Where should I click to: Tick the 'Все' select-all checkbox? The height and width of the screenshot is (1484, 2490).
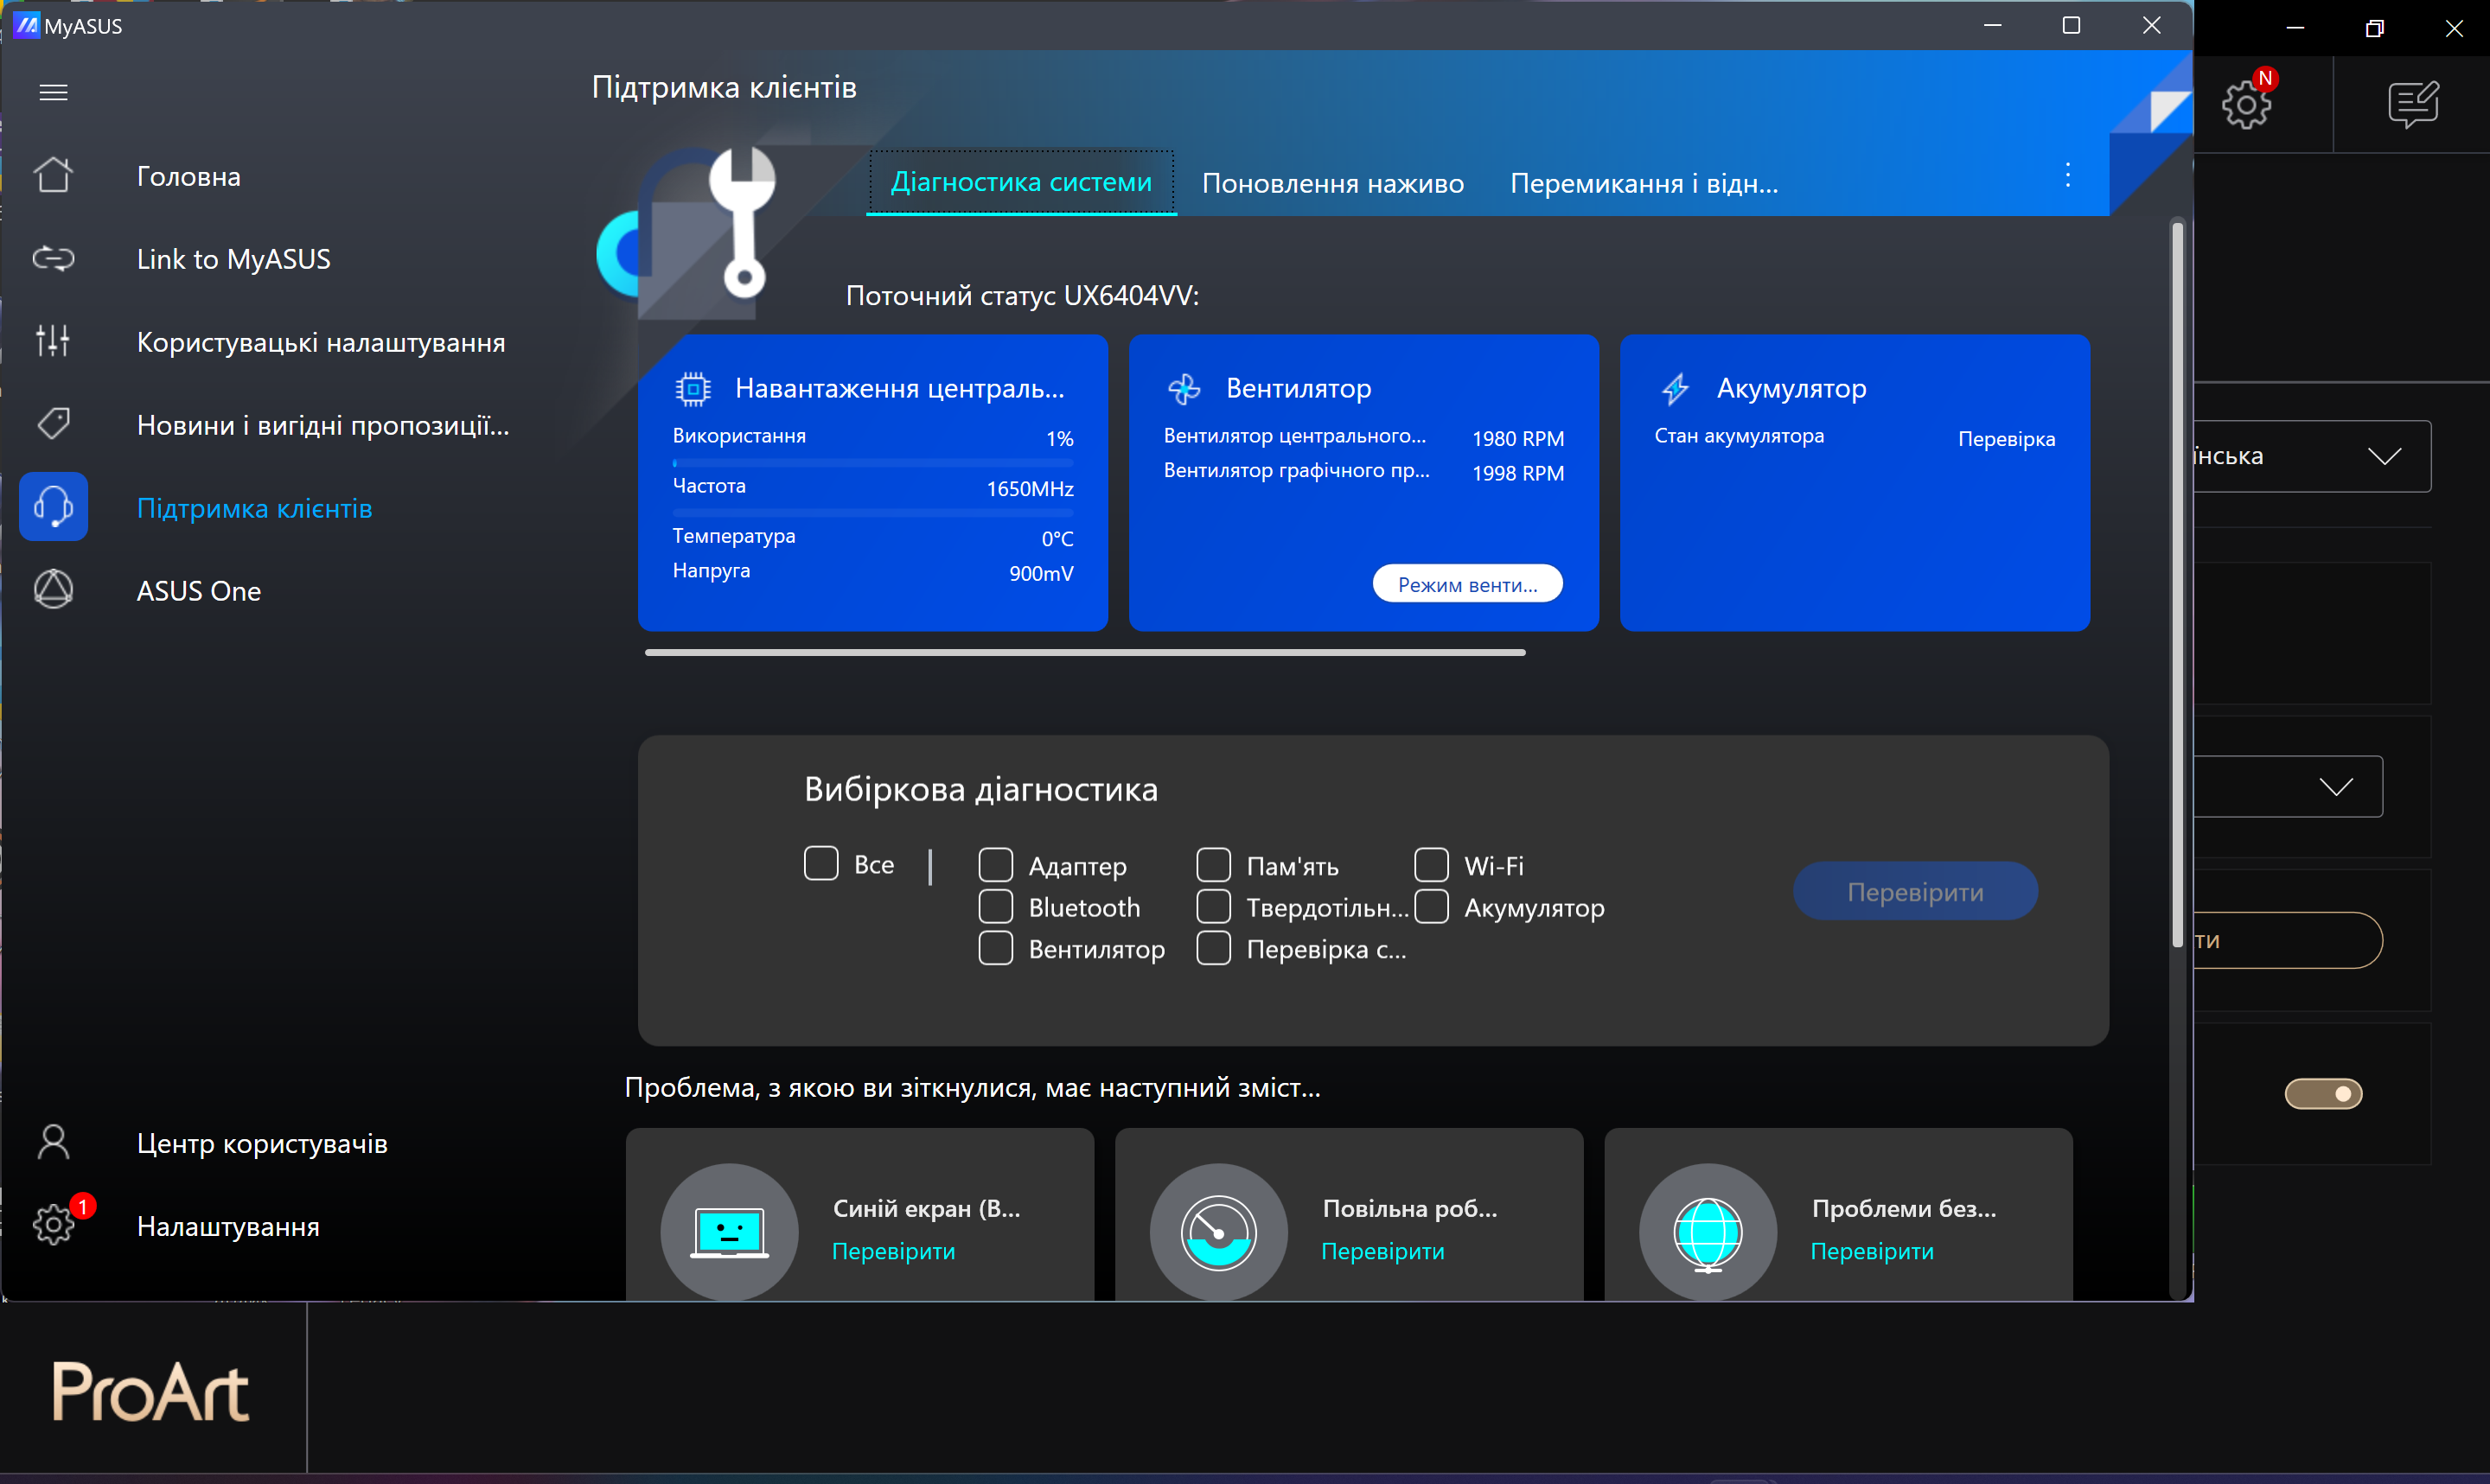(821, 864)
